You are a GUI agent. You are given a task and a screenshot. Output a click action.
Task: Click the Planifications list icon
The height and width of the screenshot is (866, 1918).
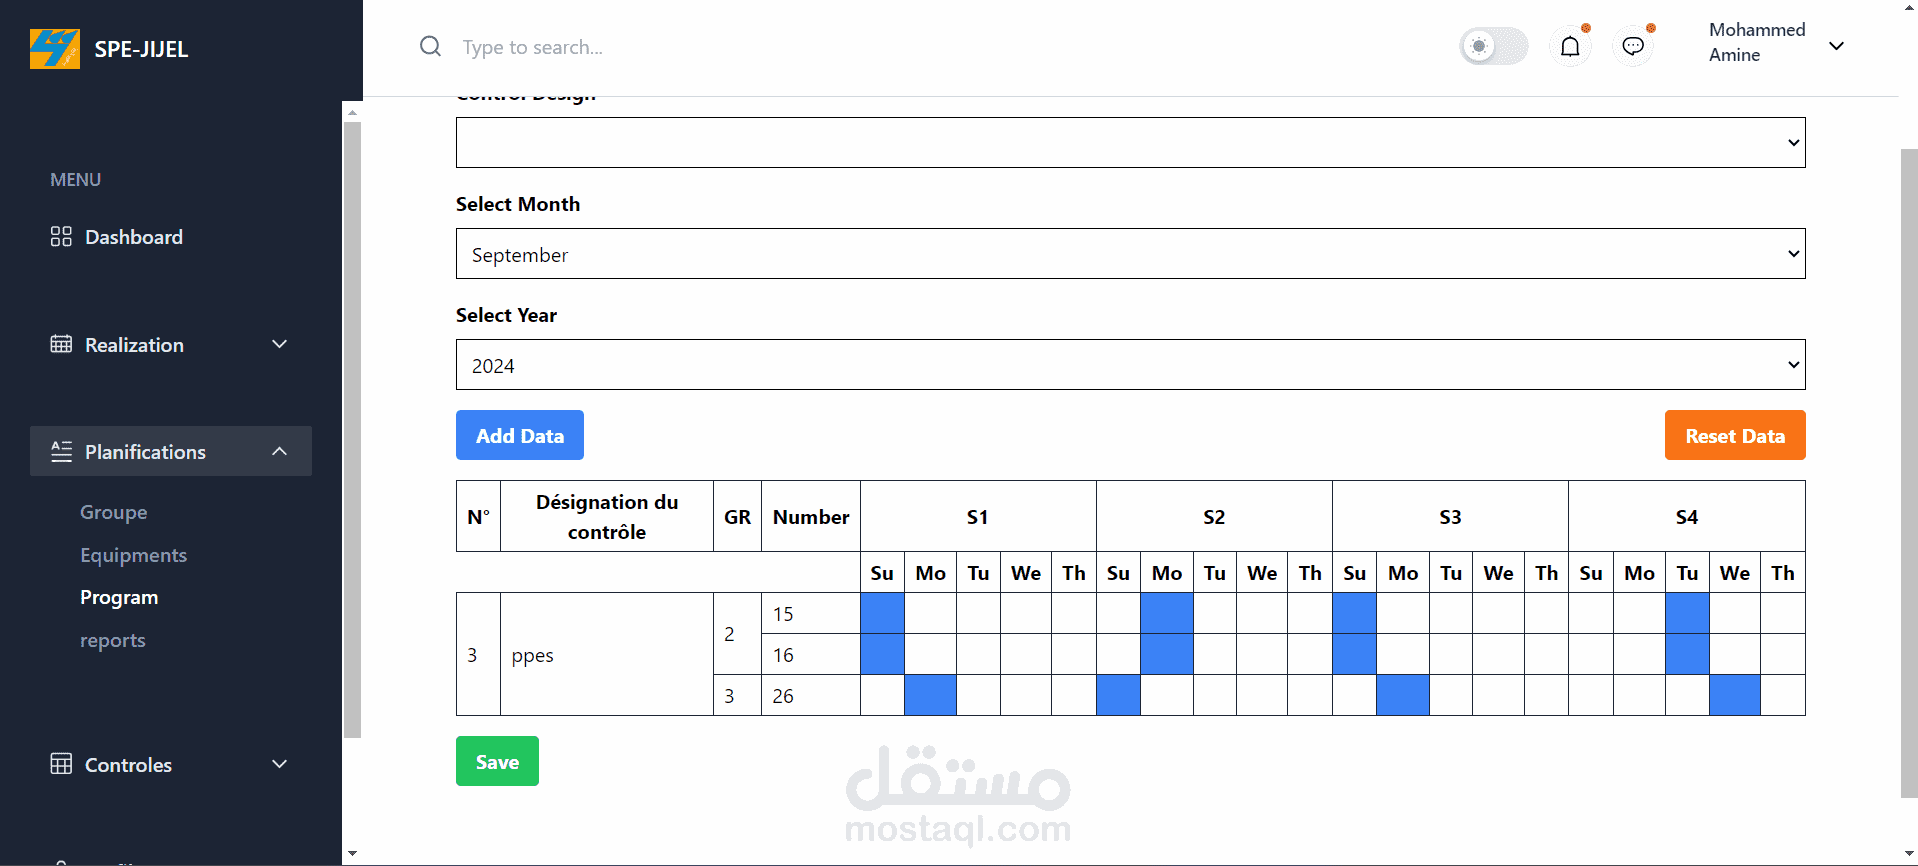point(61,452)
